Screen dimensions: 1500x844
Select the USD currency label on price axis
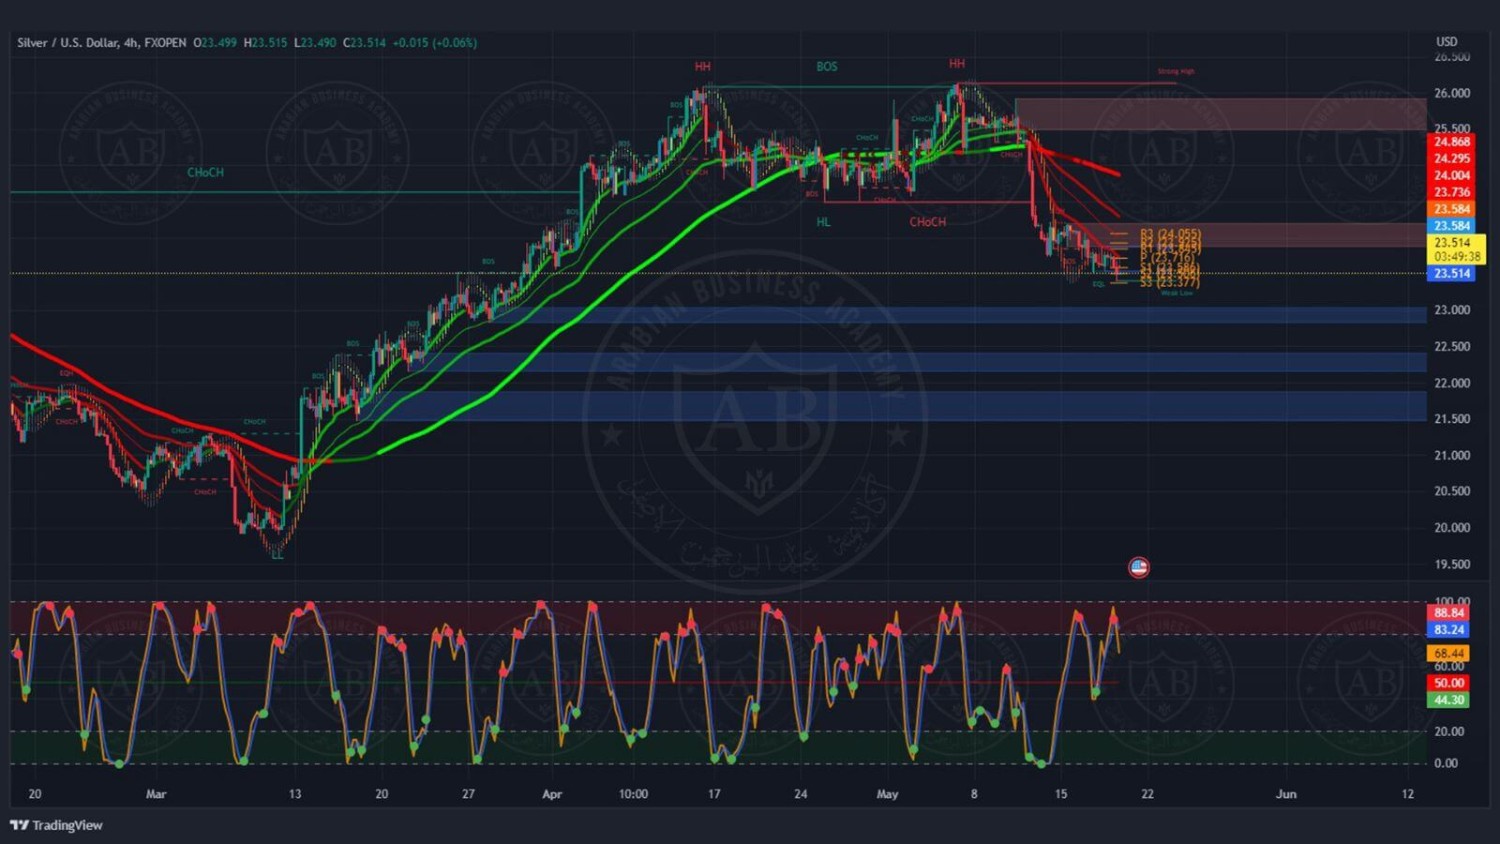[1446, 42]
